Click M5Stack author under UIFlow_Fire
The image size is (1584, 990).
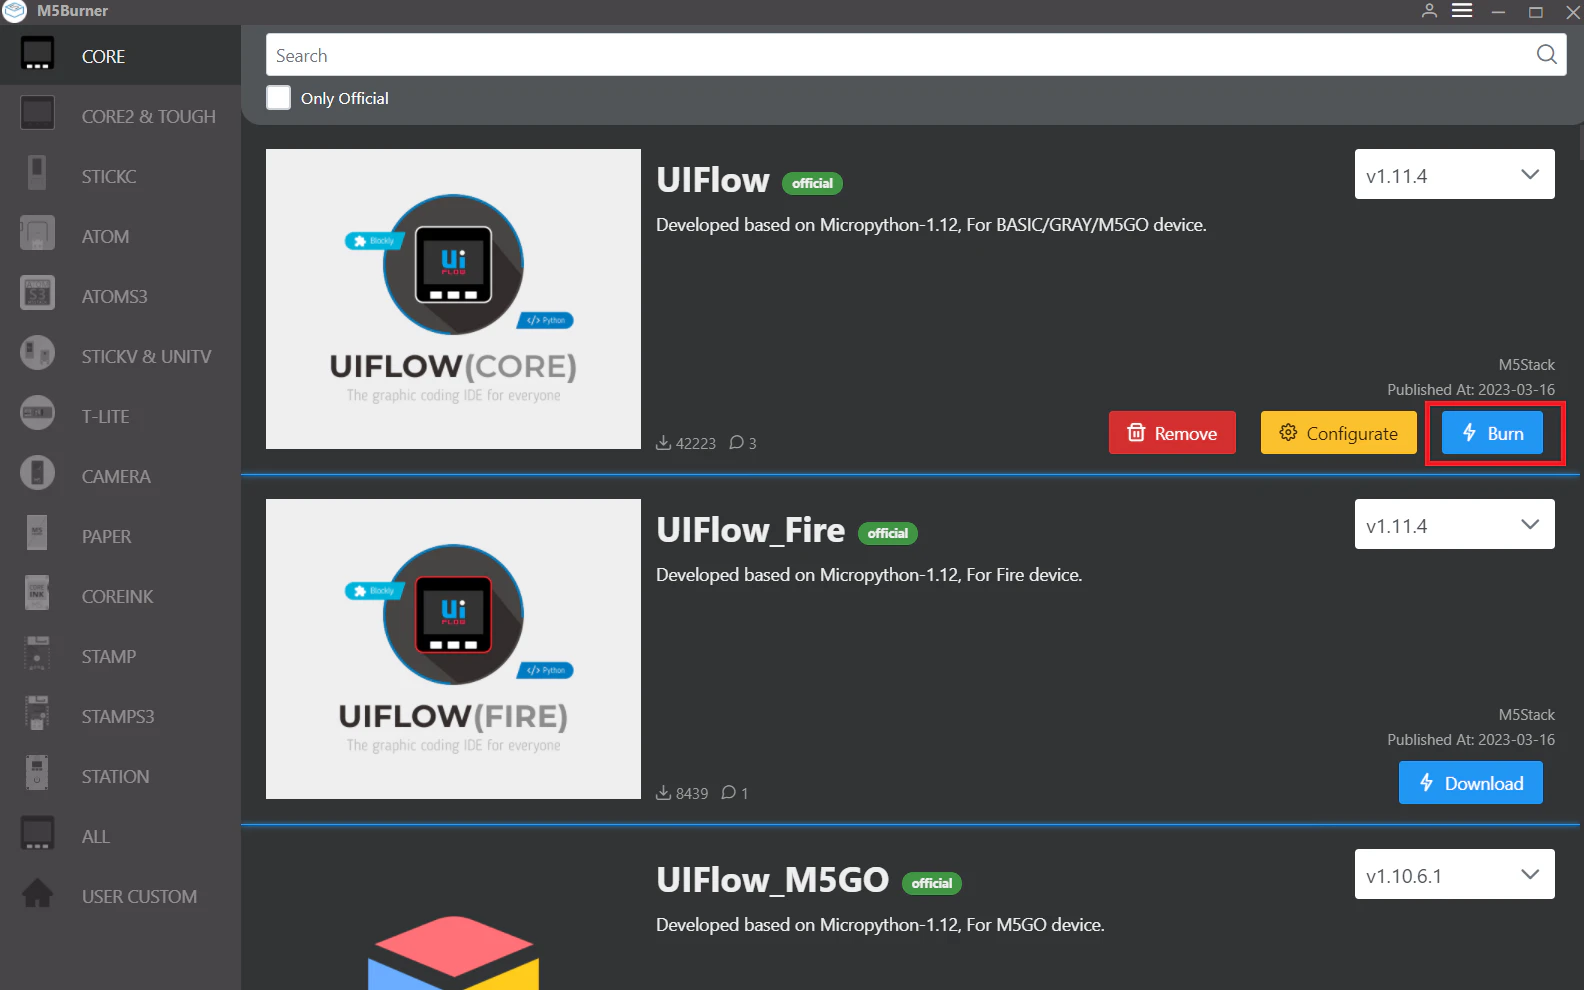click(1526, 715)
